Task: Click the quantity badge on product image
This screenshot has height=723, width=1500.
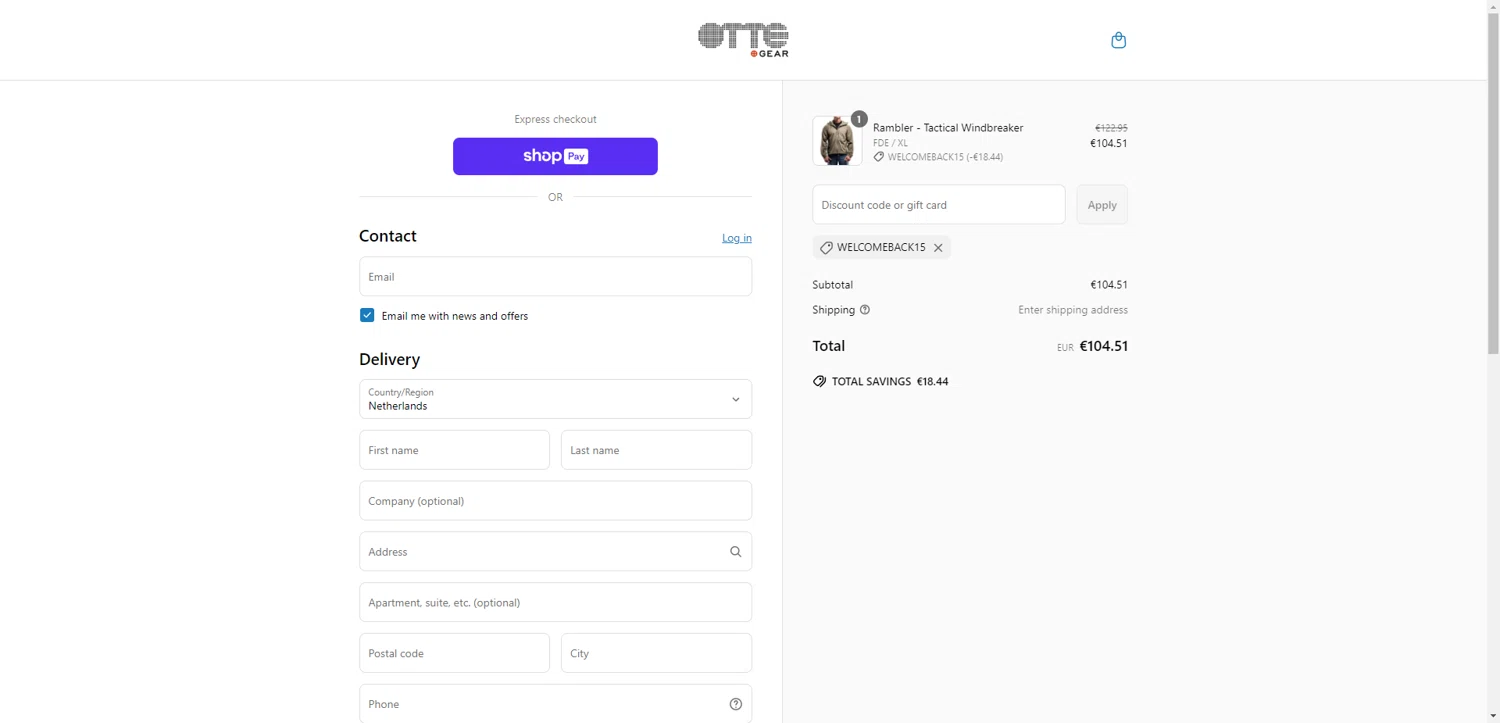Action: pos(858,119)
